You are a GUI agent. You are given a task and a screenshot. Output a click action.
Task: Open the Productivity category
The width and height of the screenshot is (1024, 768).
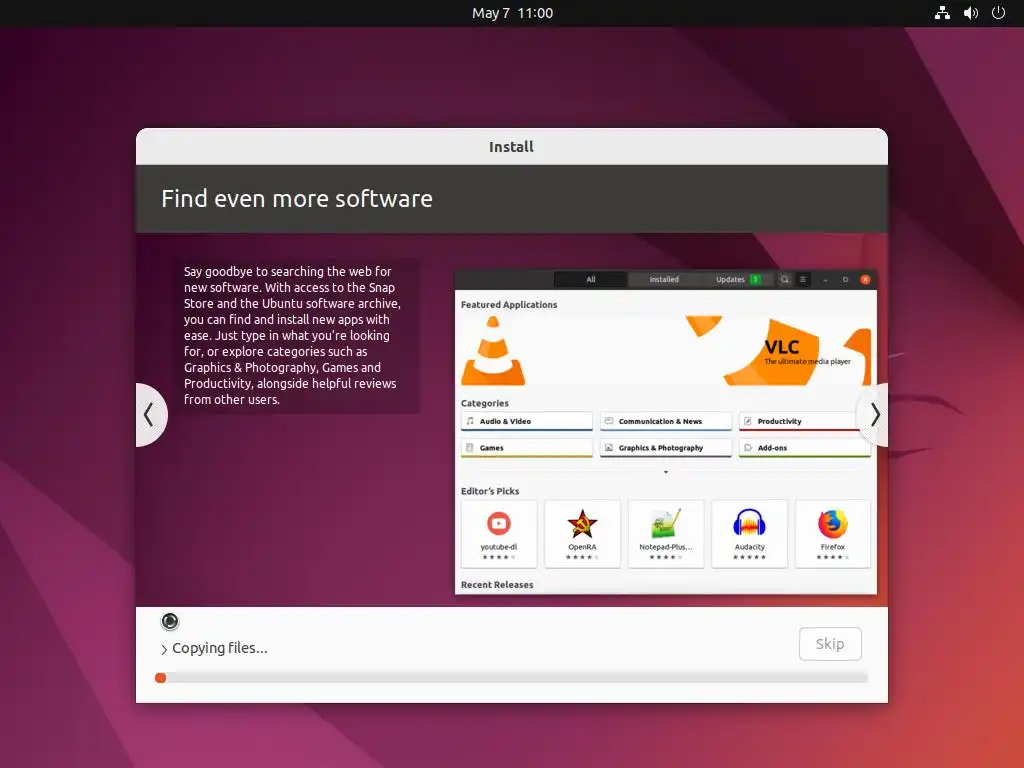805,421
